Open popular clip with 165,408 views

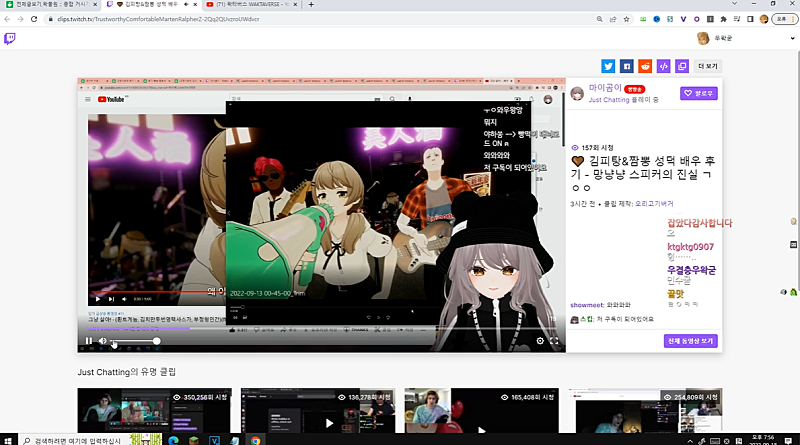pos(482,410)
